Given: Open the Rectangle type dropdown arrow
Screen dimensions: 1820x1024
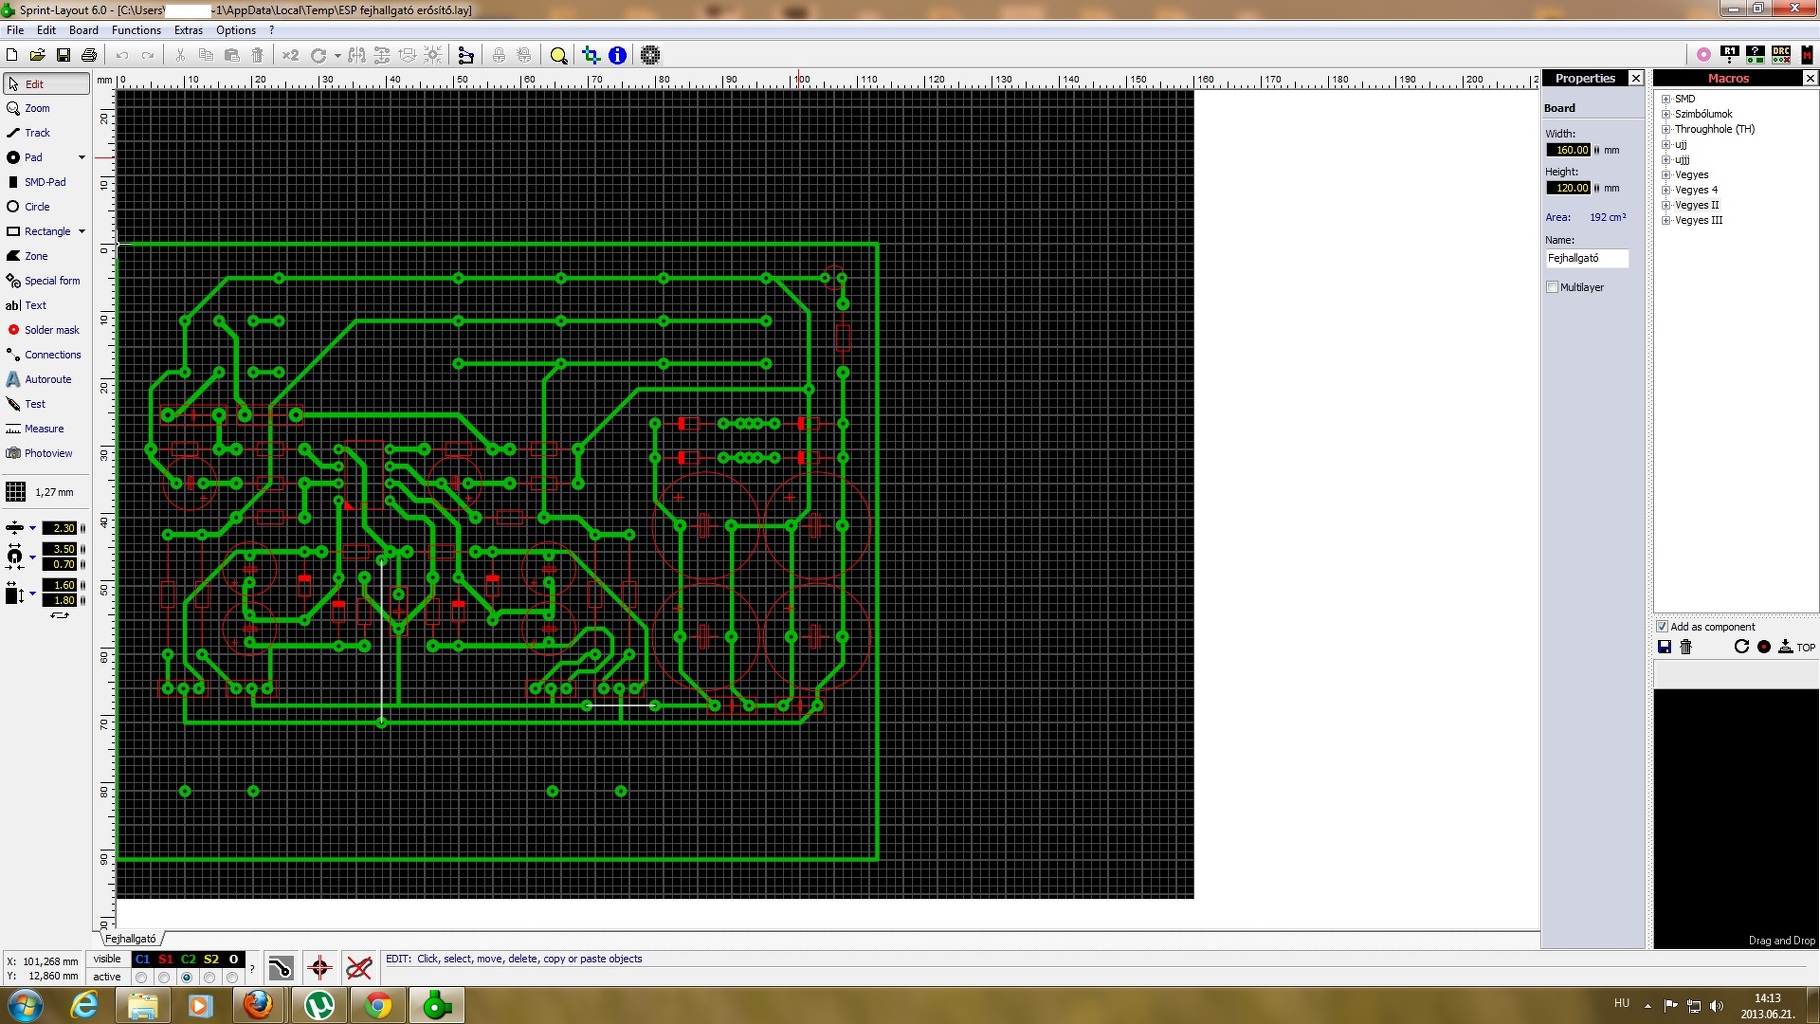Looking at the screenshot, I should 82,231.
